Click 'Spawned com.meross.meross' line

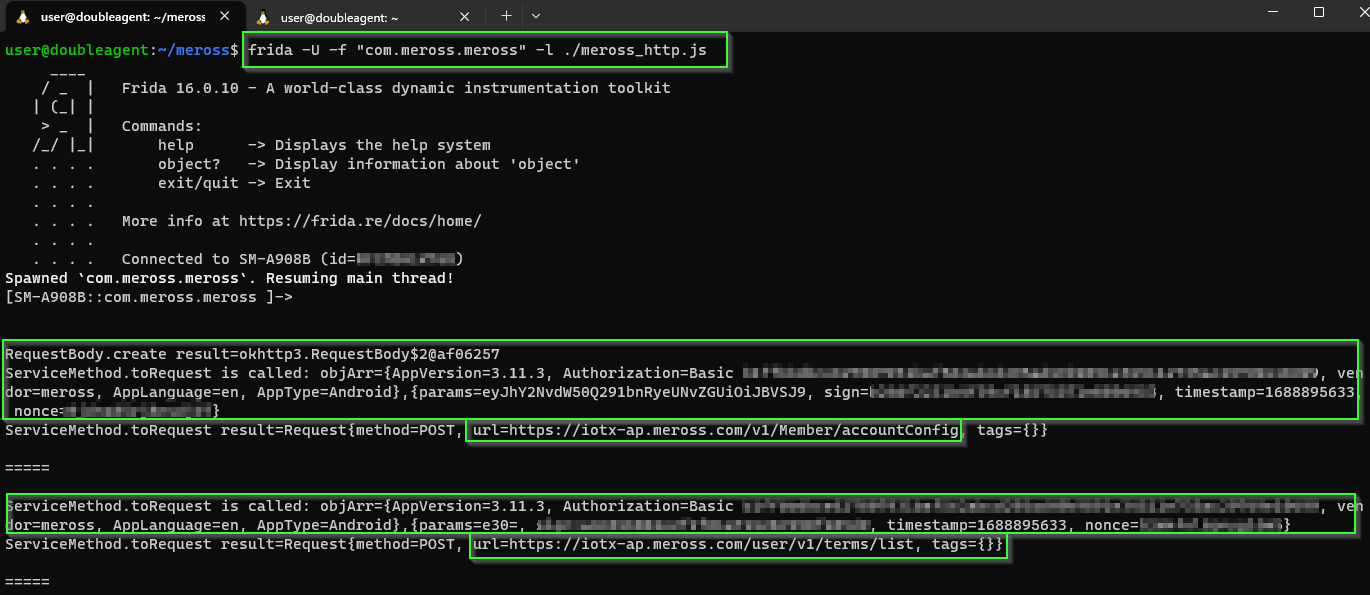pos(230,278)
